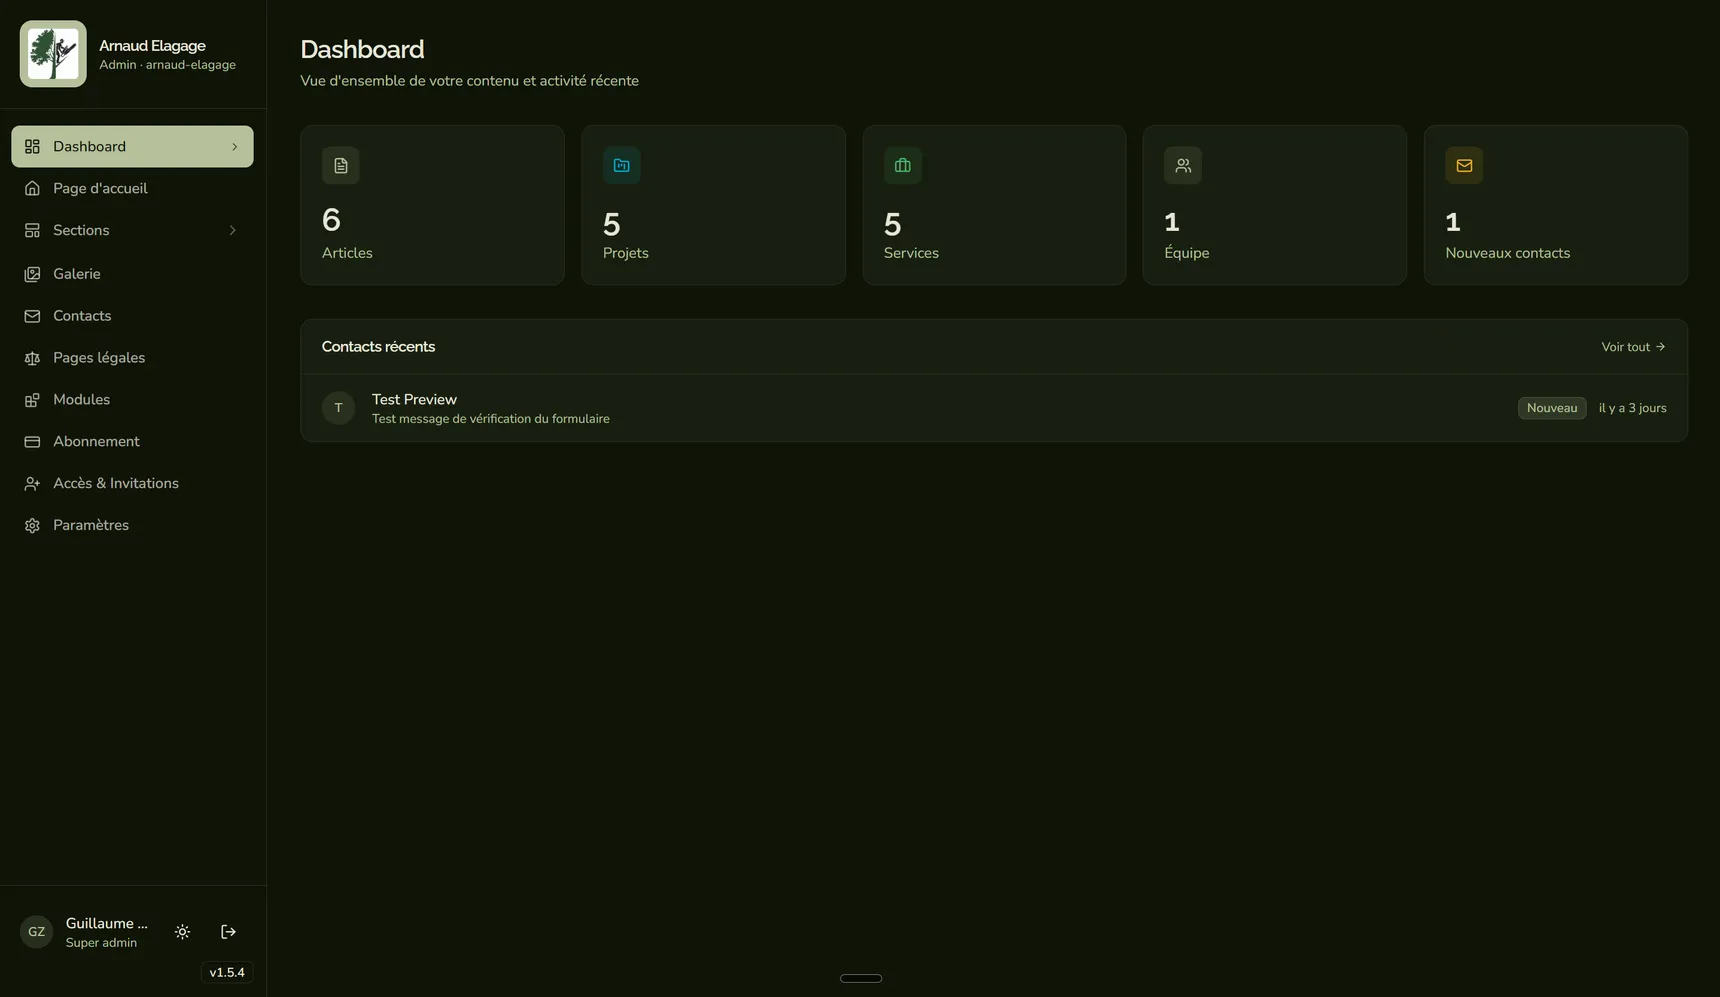The width and height of the screenshot is (1720, 997).
Task: Click the Dashboard grid icon
Action: 32,147
